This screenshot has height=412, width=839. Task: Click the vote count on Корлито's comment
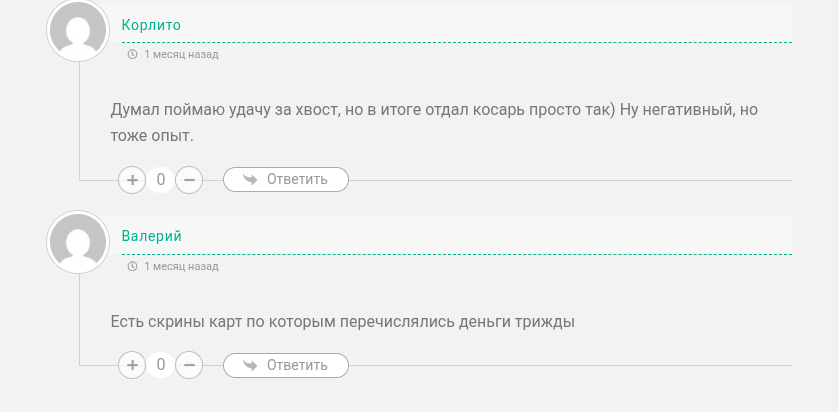161,180
